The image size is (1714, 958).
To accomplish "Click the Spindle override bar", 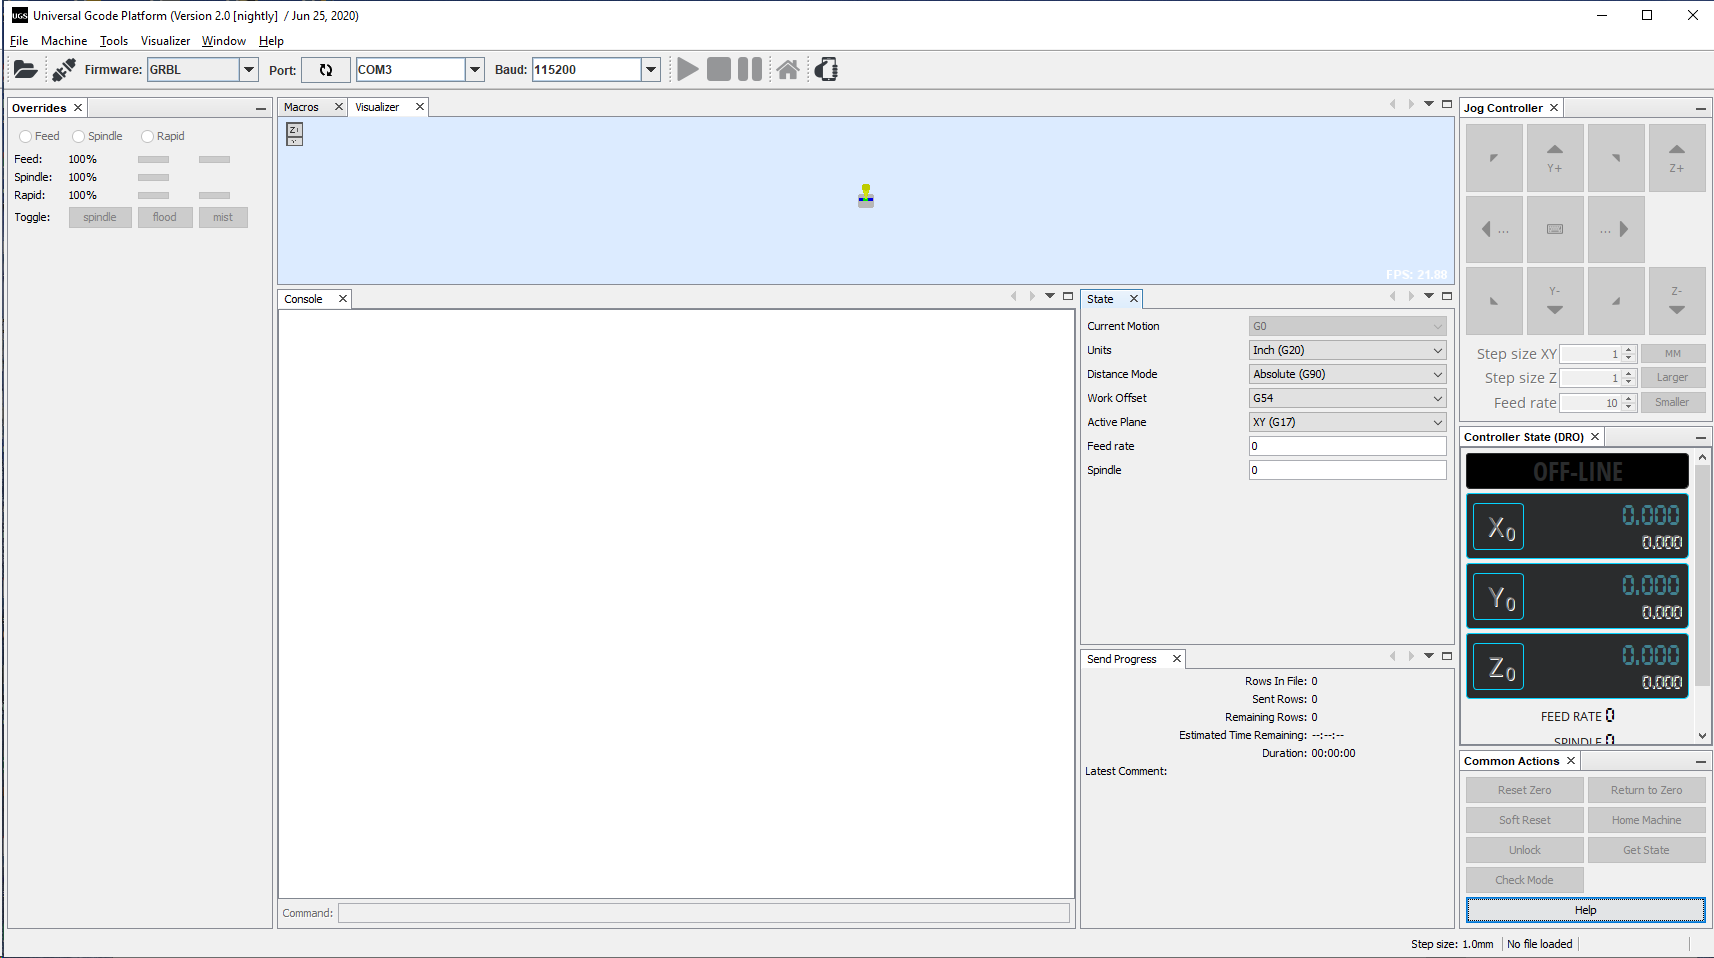I will (153, 178).
